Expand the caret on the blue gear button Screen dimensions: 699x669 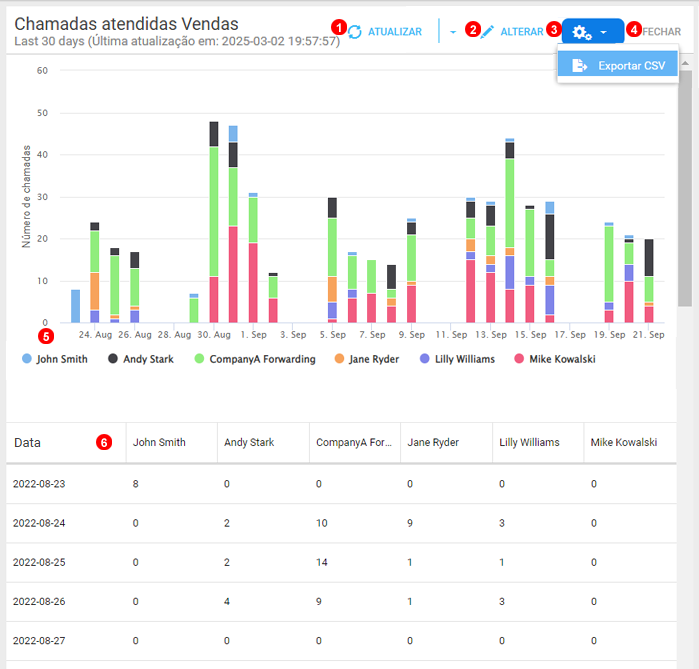pos(604,33)
